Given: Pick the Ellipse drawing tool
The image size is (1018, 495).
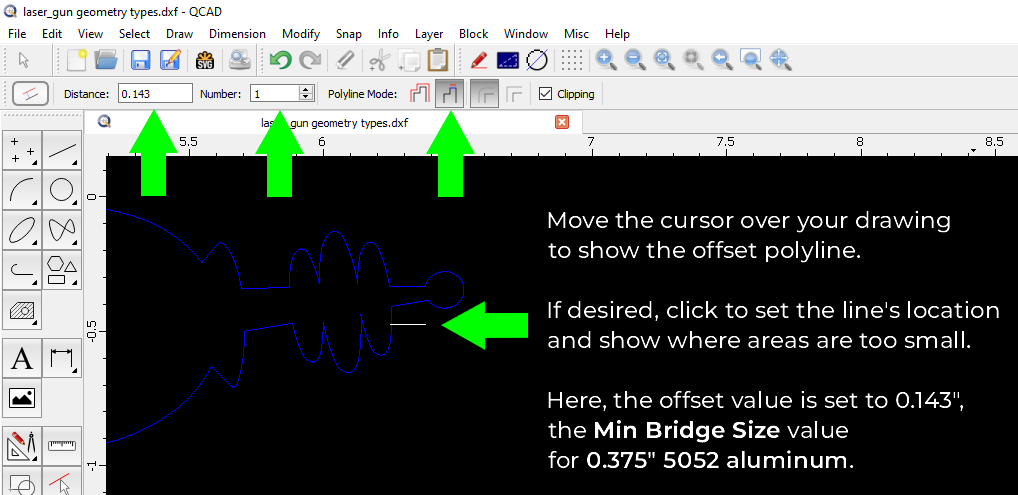Looking at the screenshot, I should pyautogui.click(x=23, y=229).
